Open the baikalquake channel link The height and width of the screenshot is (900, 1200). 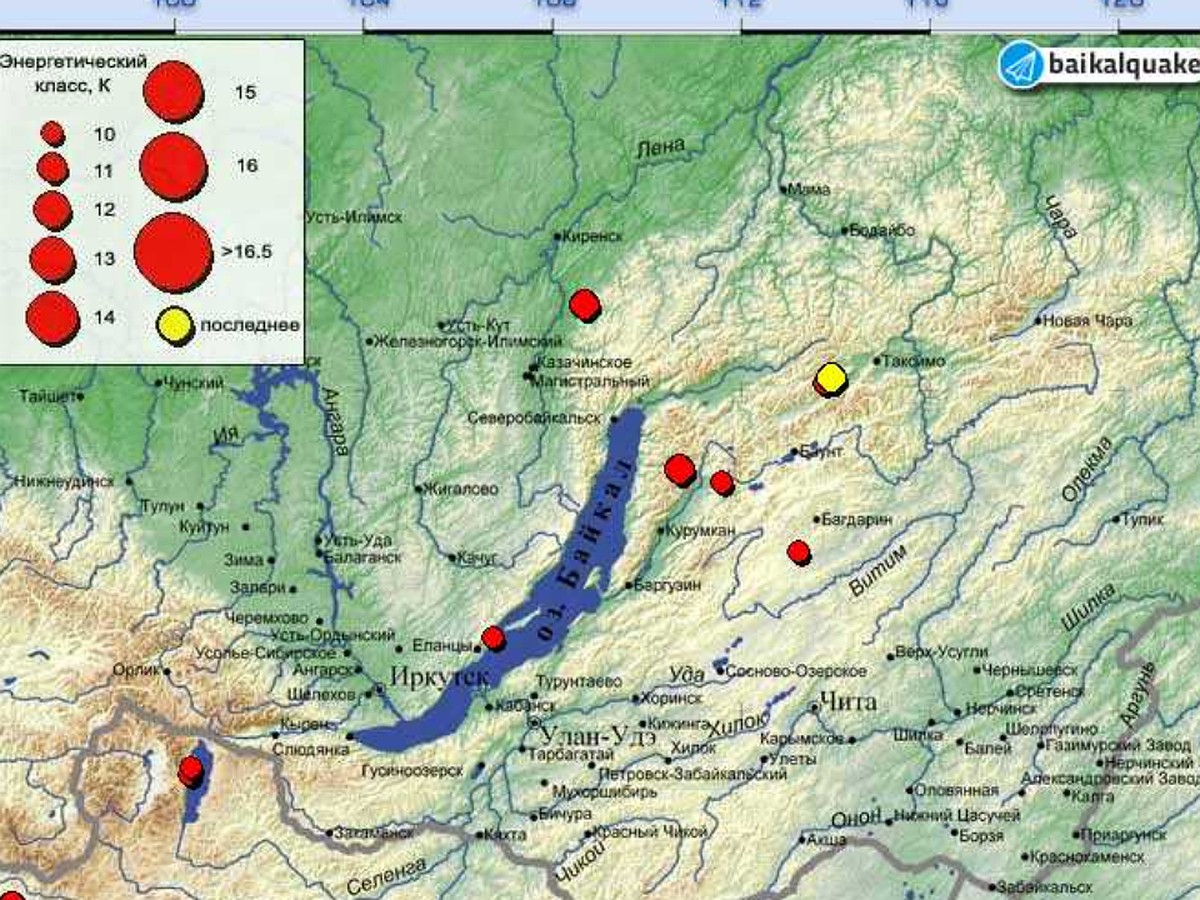[x=1121, y=66]
